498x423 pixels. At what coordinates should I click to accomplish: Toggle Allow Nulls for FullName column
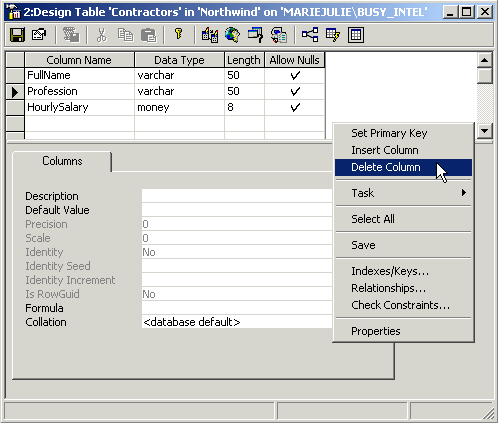pos(295,75)
